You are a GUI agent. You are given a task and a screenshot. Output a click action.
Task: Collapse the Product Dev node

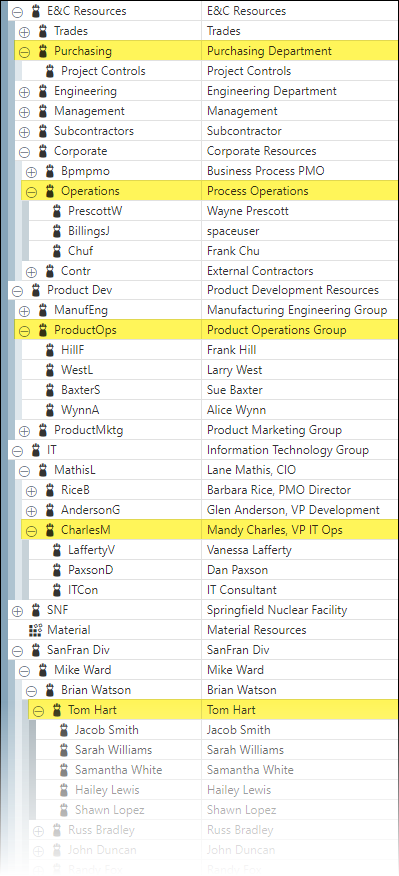17,291
